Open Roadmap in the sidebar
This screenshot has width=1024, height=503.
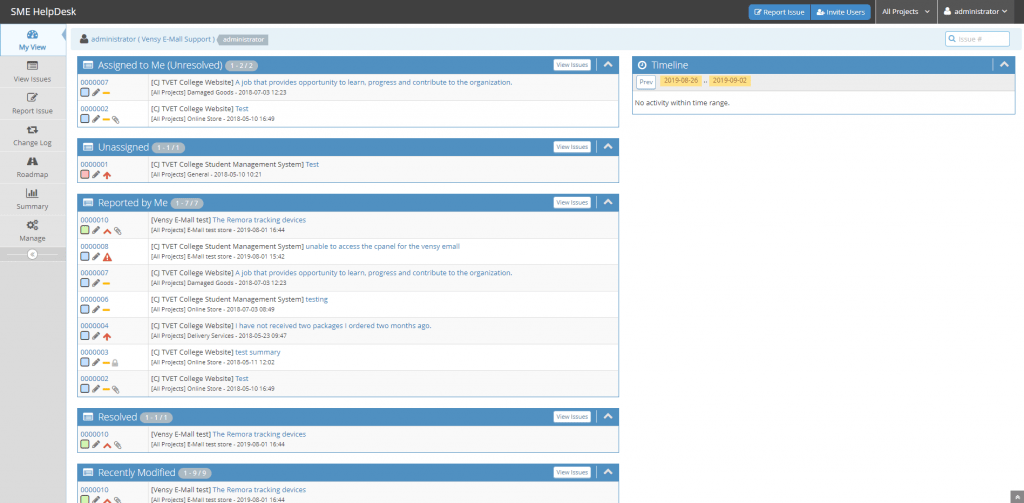click(33, 168)
